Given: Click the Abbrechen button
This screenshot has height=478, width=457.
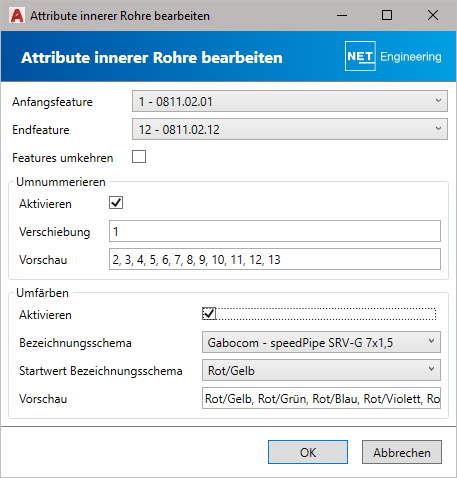Looking at the screenshot, I should [x=402, y=452].
